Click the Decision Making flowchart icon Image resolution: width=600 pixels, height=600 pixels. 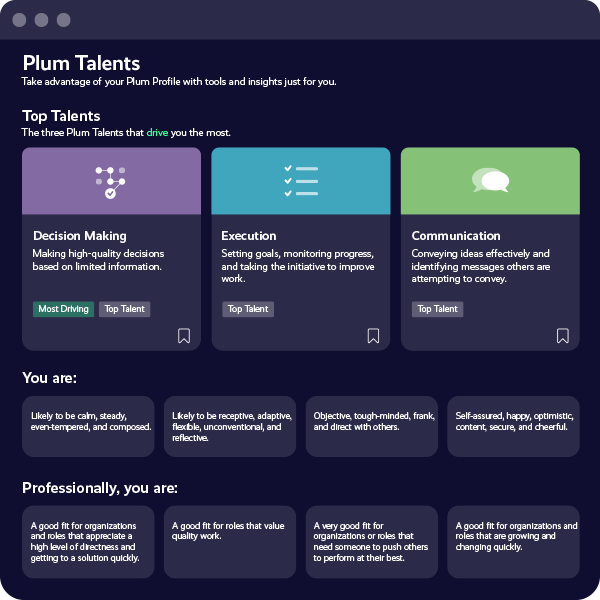pos(111,182)
